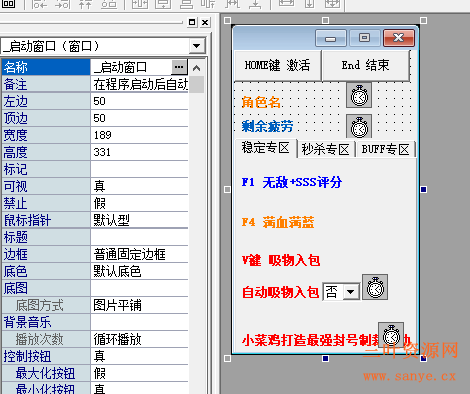Image resolution: width=470 pixels, height=394 pixels.
Task: Select the 背景音乐 property name cell
Action: [x=46, y=322]
